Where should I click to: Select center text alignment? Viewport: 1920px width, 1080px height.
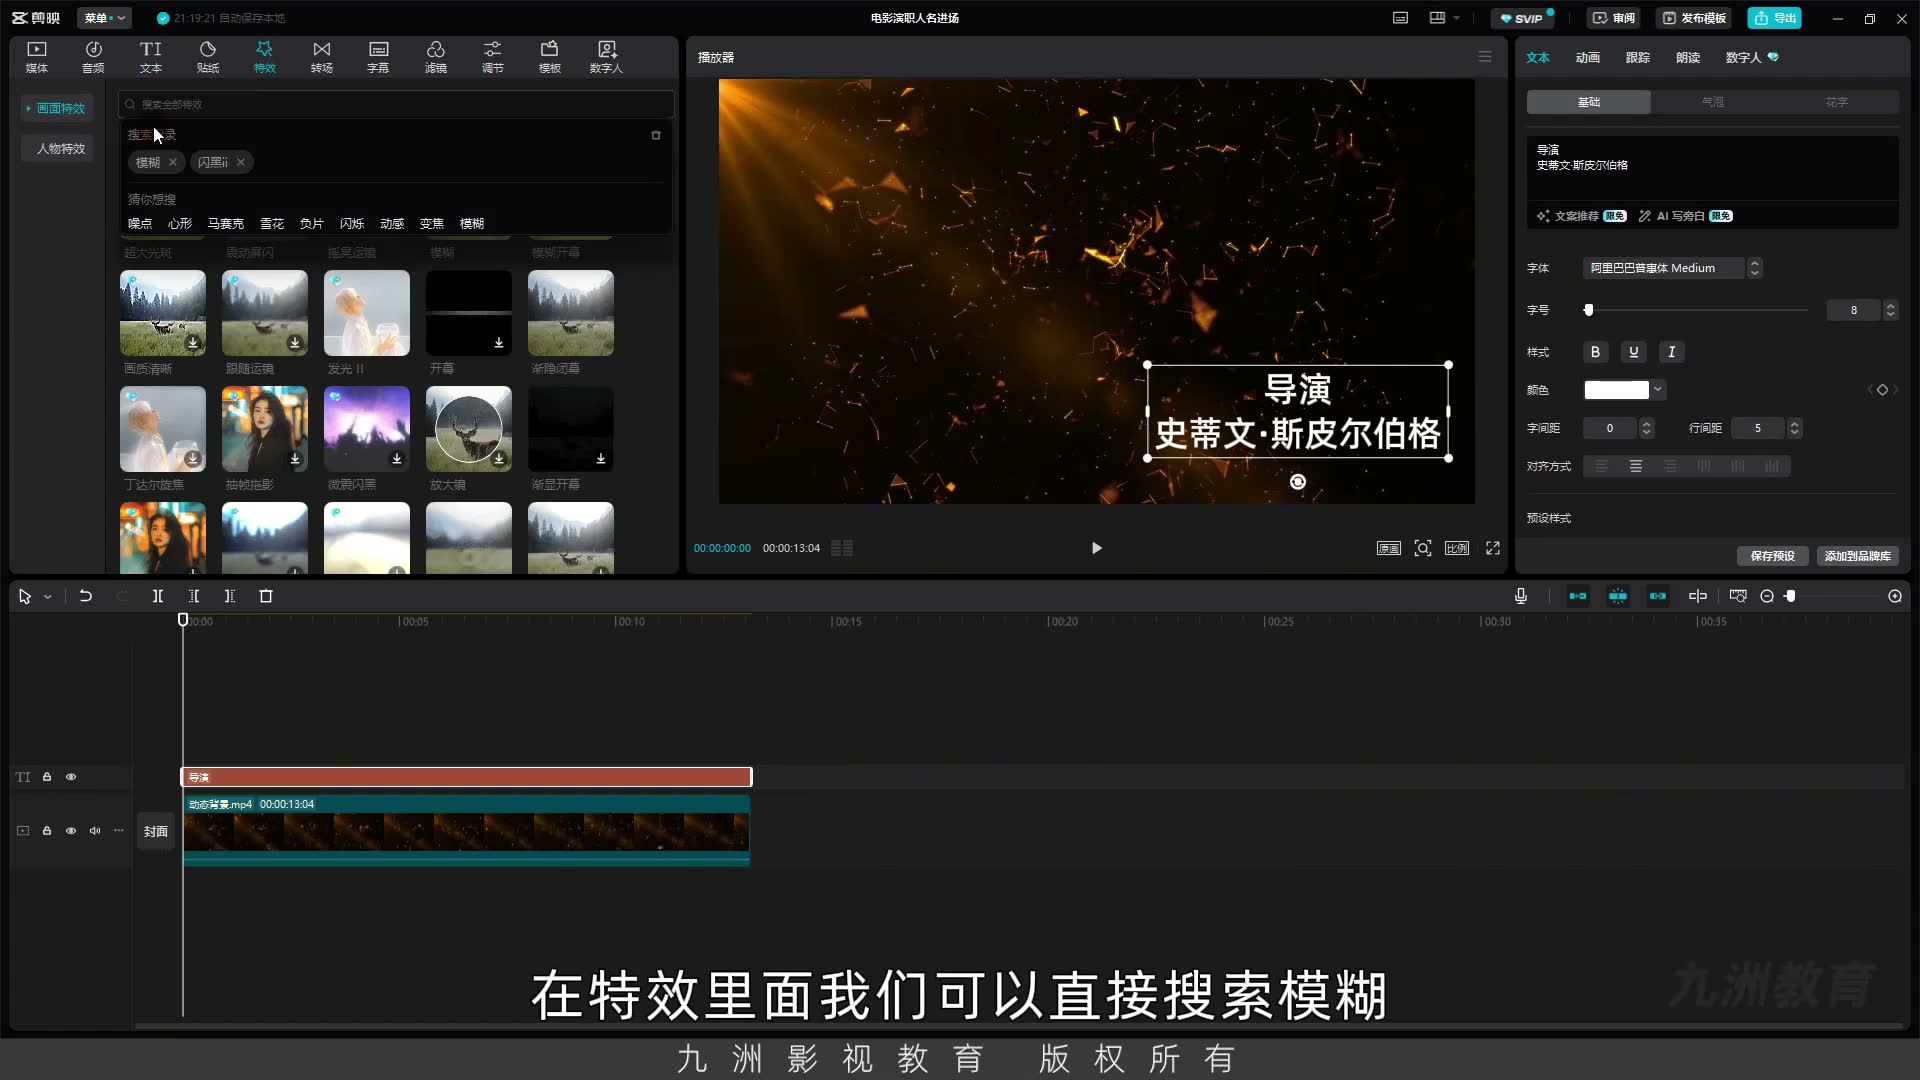[x=1636, y=466]
